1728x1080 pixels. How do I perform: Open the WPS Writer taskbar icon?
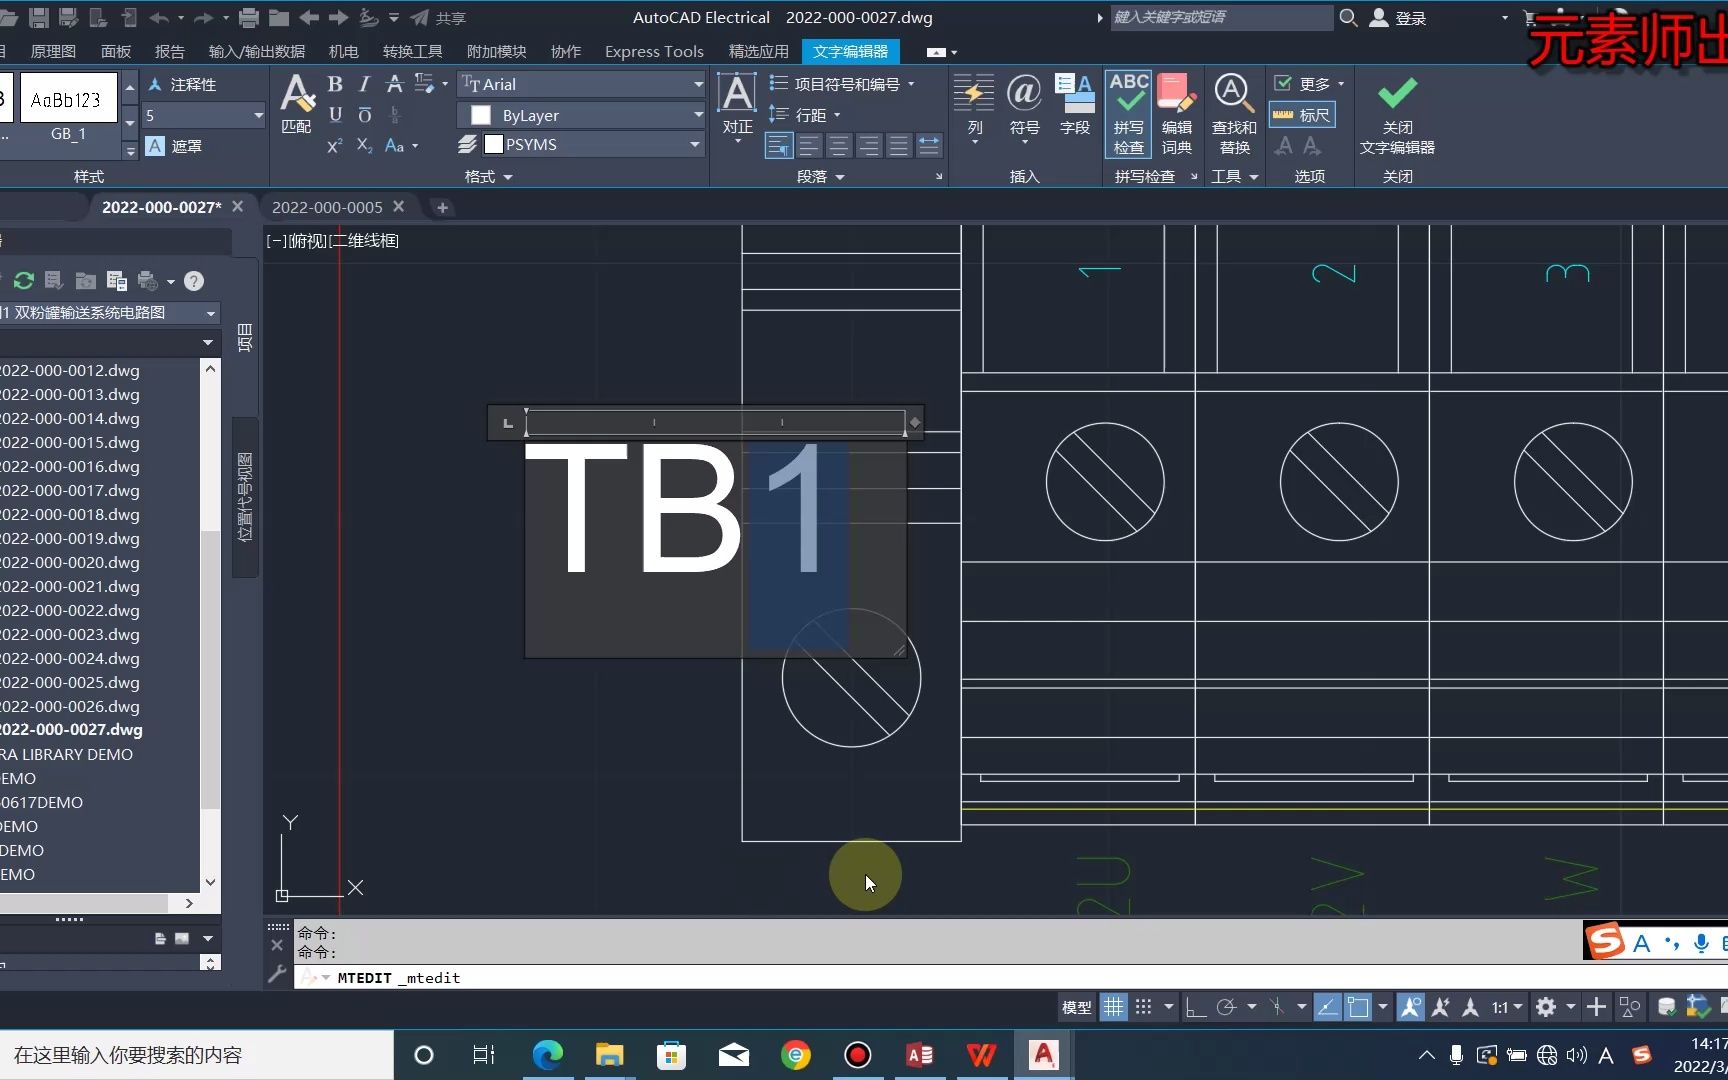[981, 1055]
